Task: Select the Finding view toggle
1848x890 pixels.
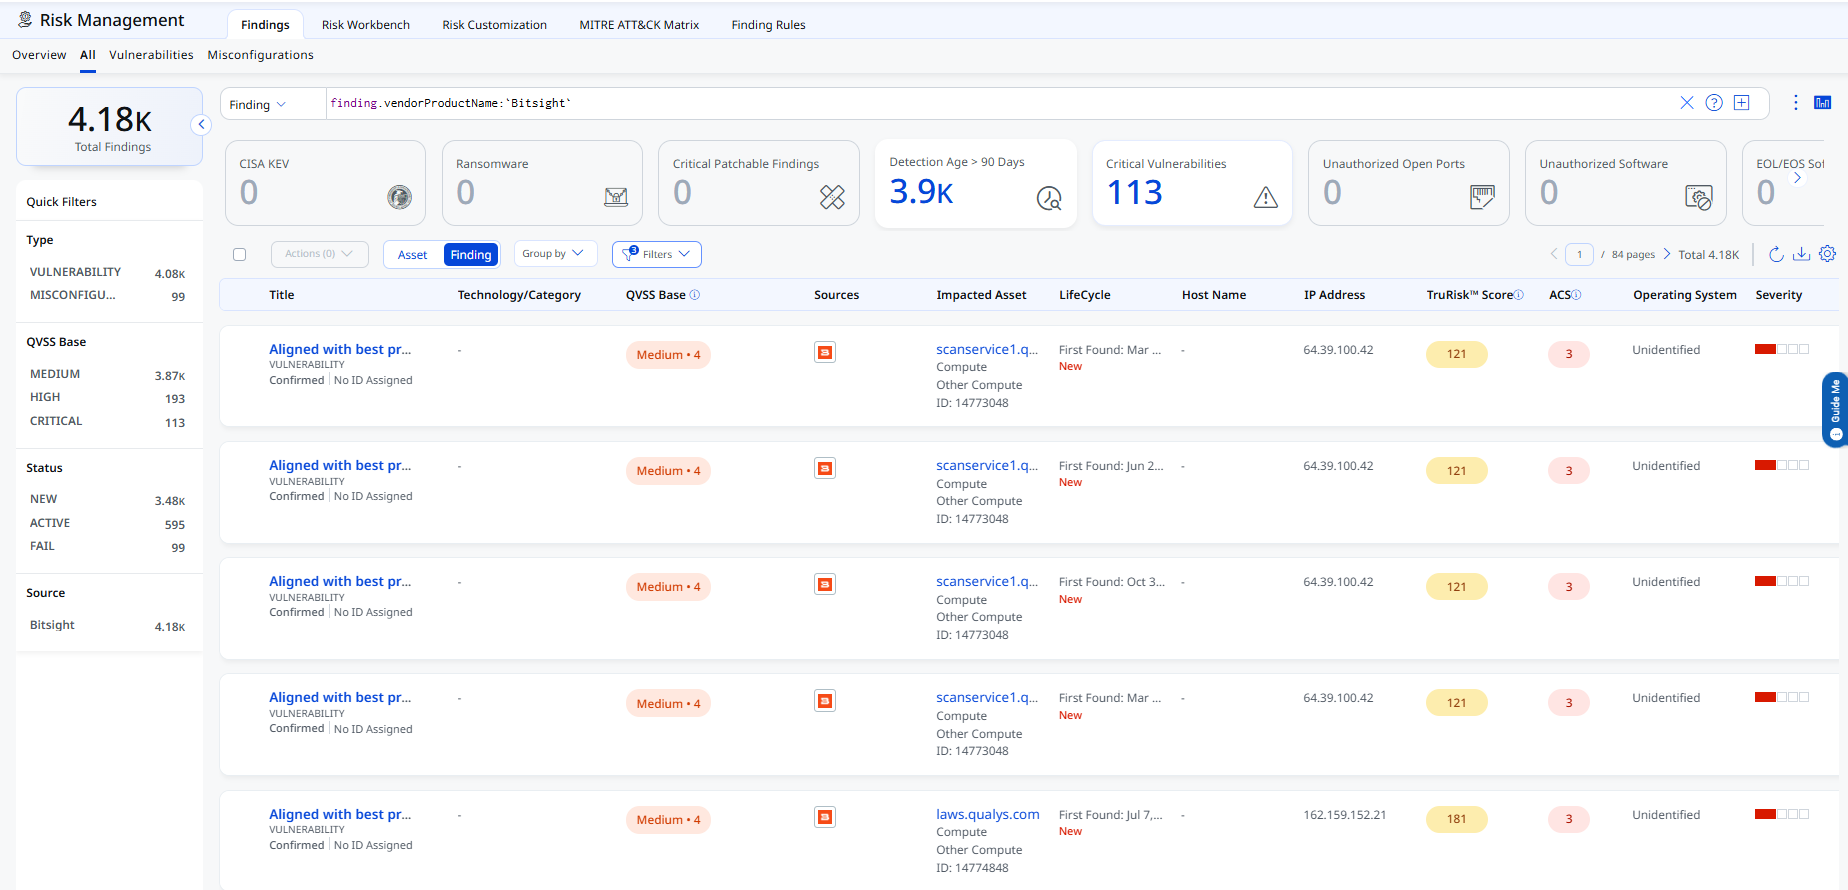Action: (x=471, y=255)
